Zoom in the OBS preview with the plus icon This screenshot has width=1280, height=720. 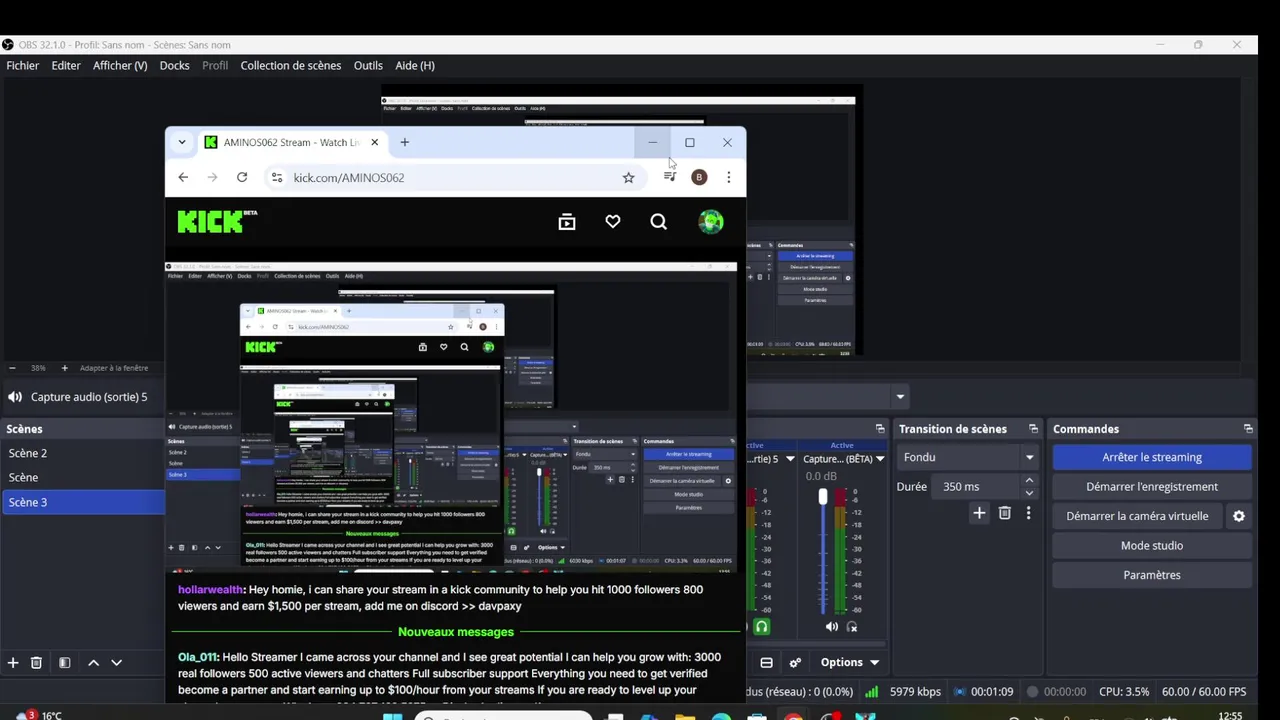pyautogui.click(x=65, y=368)
